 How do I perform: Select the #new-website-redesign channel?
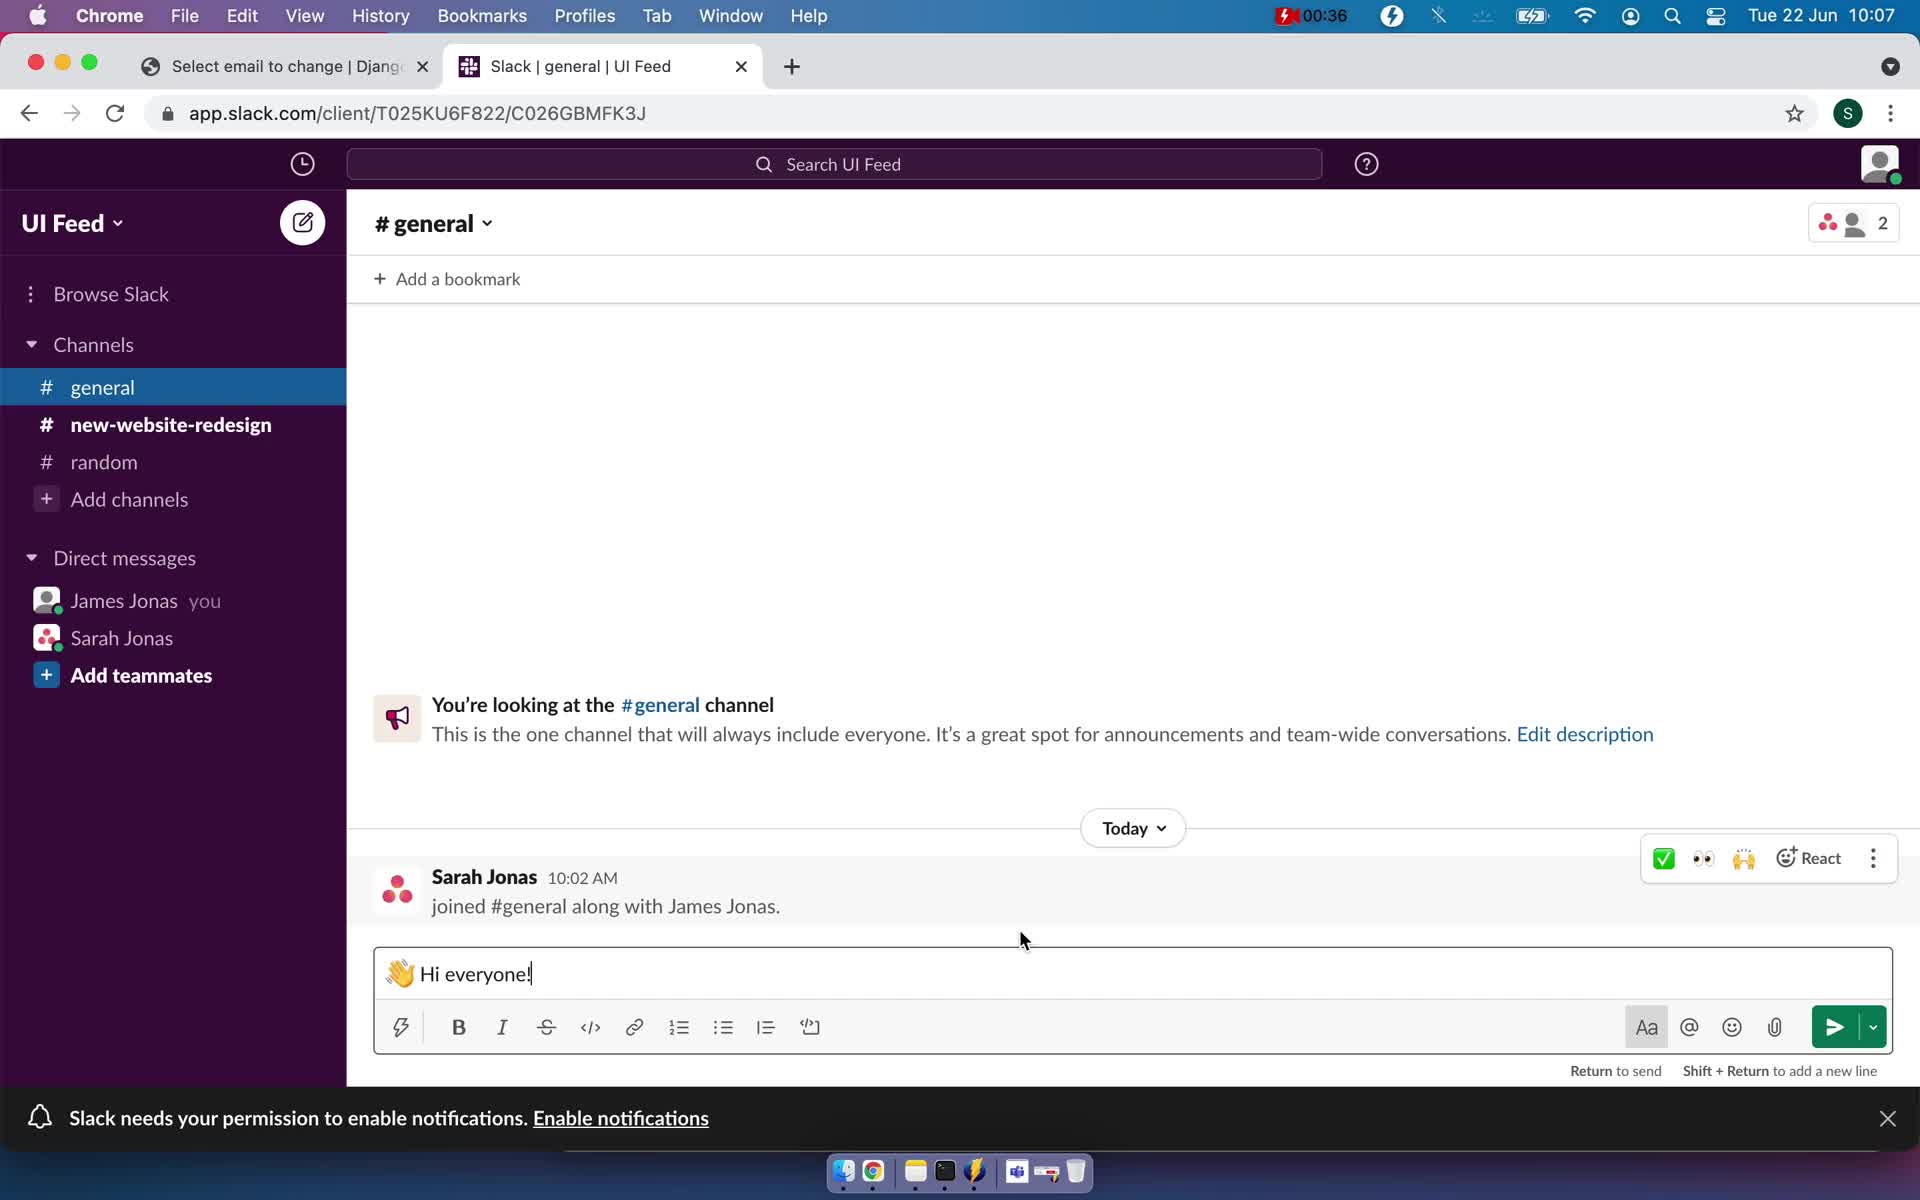(x=170, y=424)
